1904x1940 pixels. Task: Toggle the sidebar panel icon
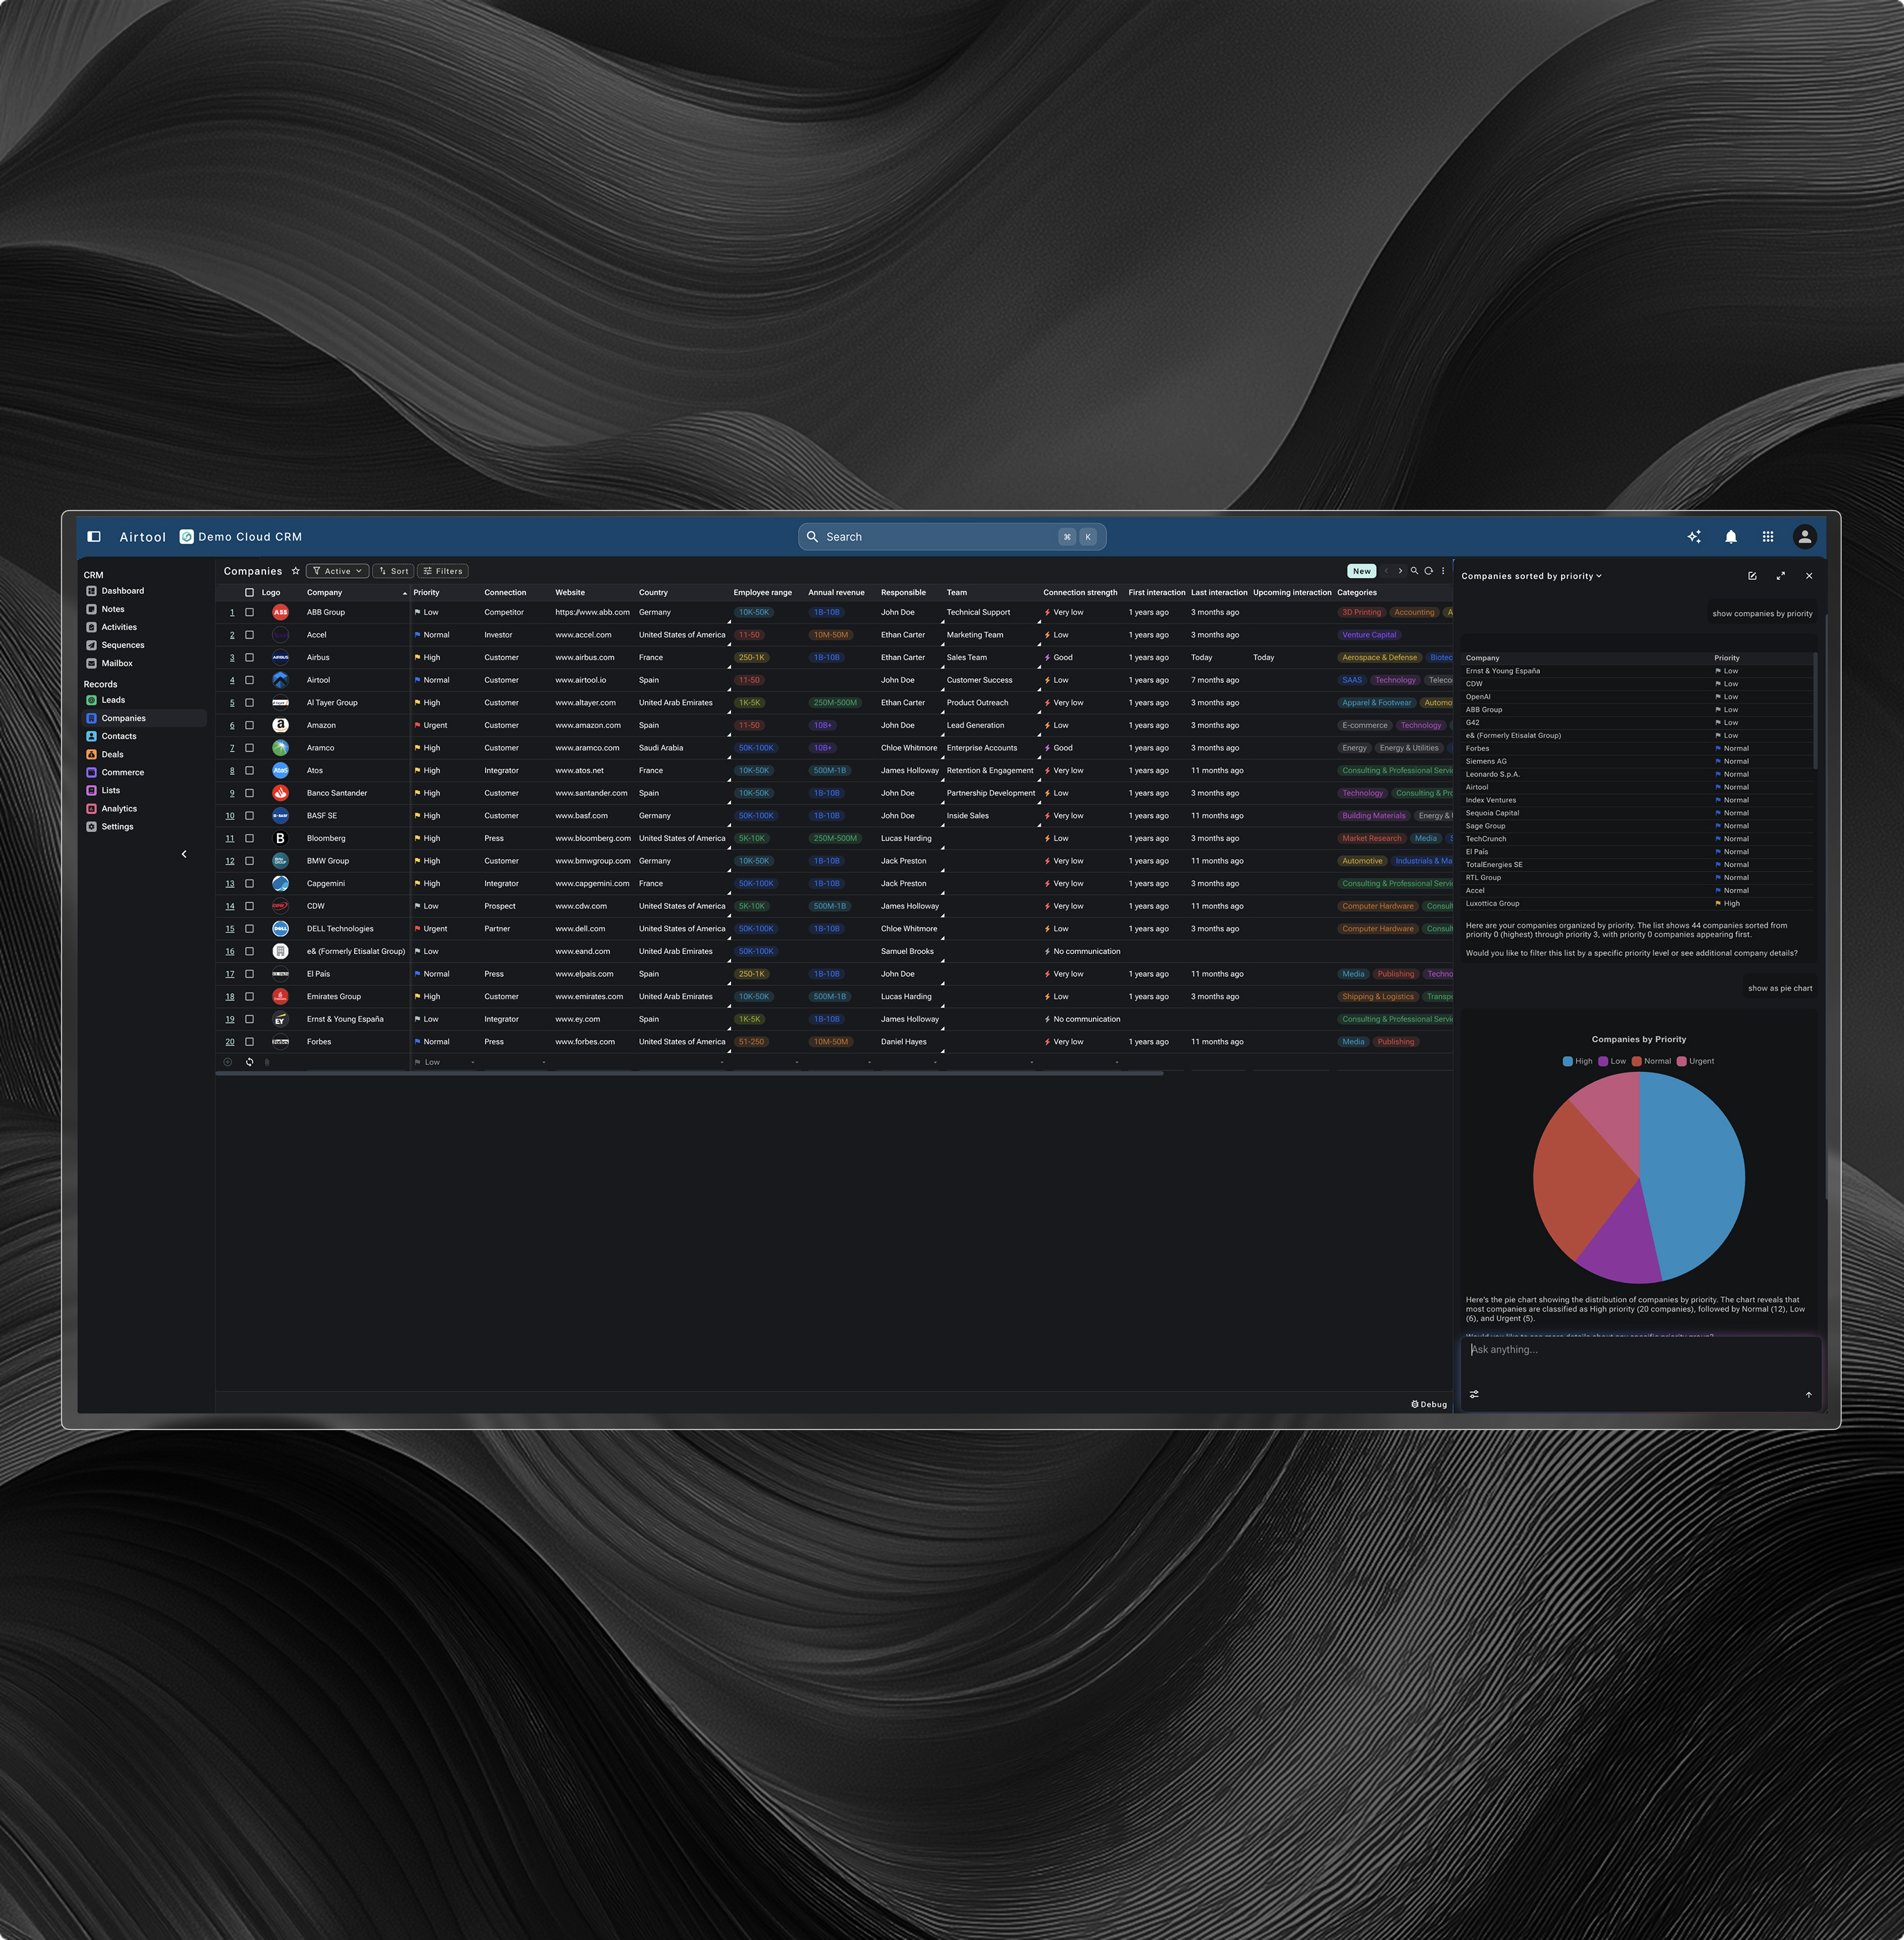pos(94,537)
